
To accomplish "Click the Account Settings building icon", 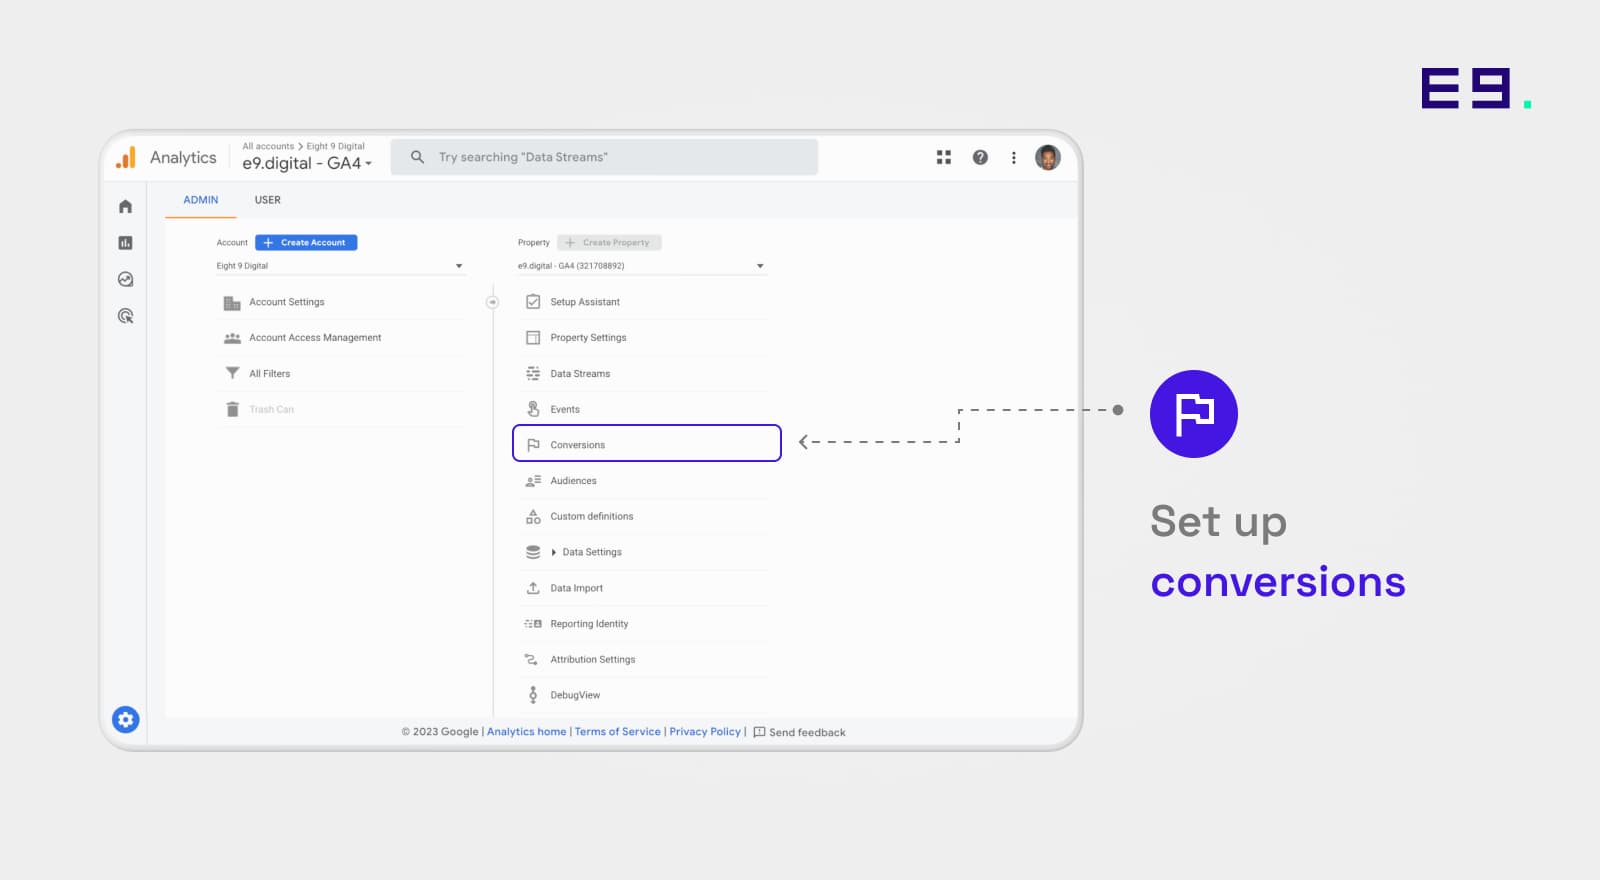I will click(232, 302).
